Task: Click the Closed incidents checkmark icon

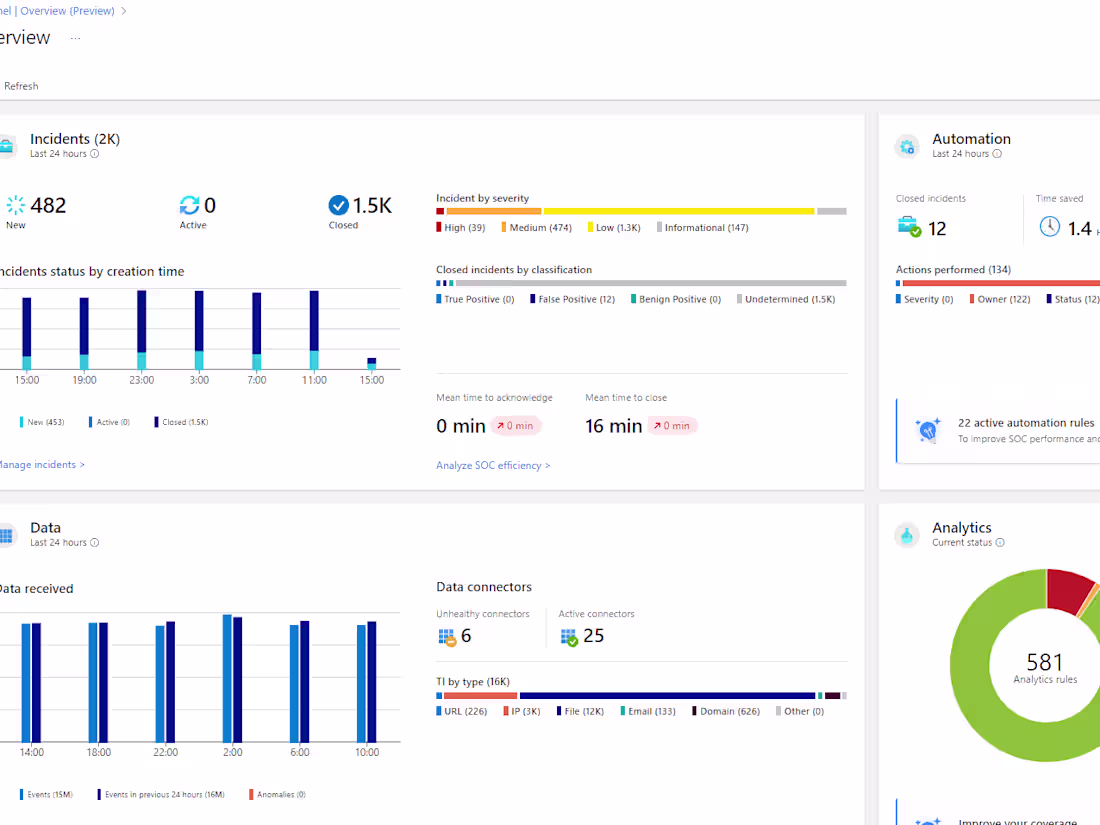Action: pyautogui.click(x=338, y=205)
